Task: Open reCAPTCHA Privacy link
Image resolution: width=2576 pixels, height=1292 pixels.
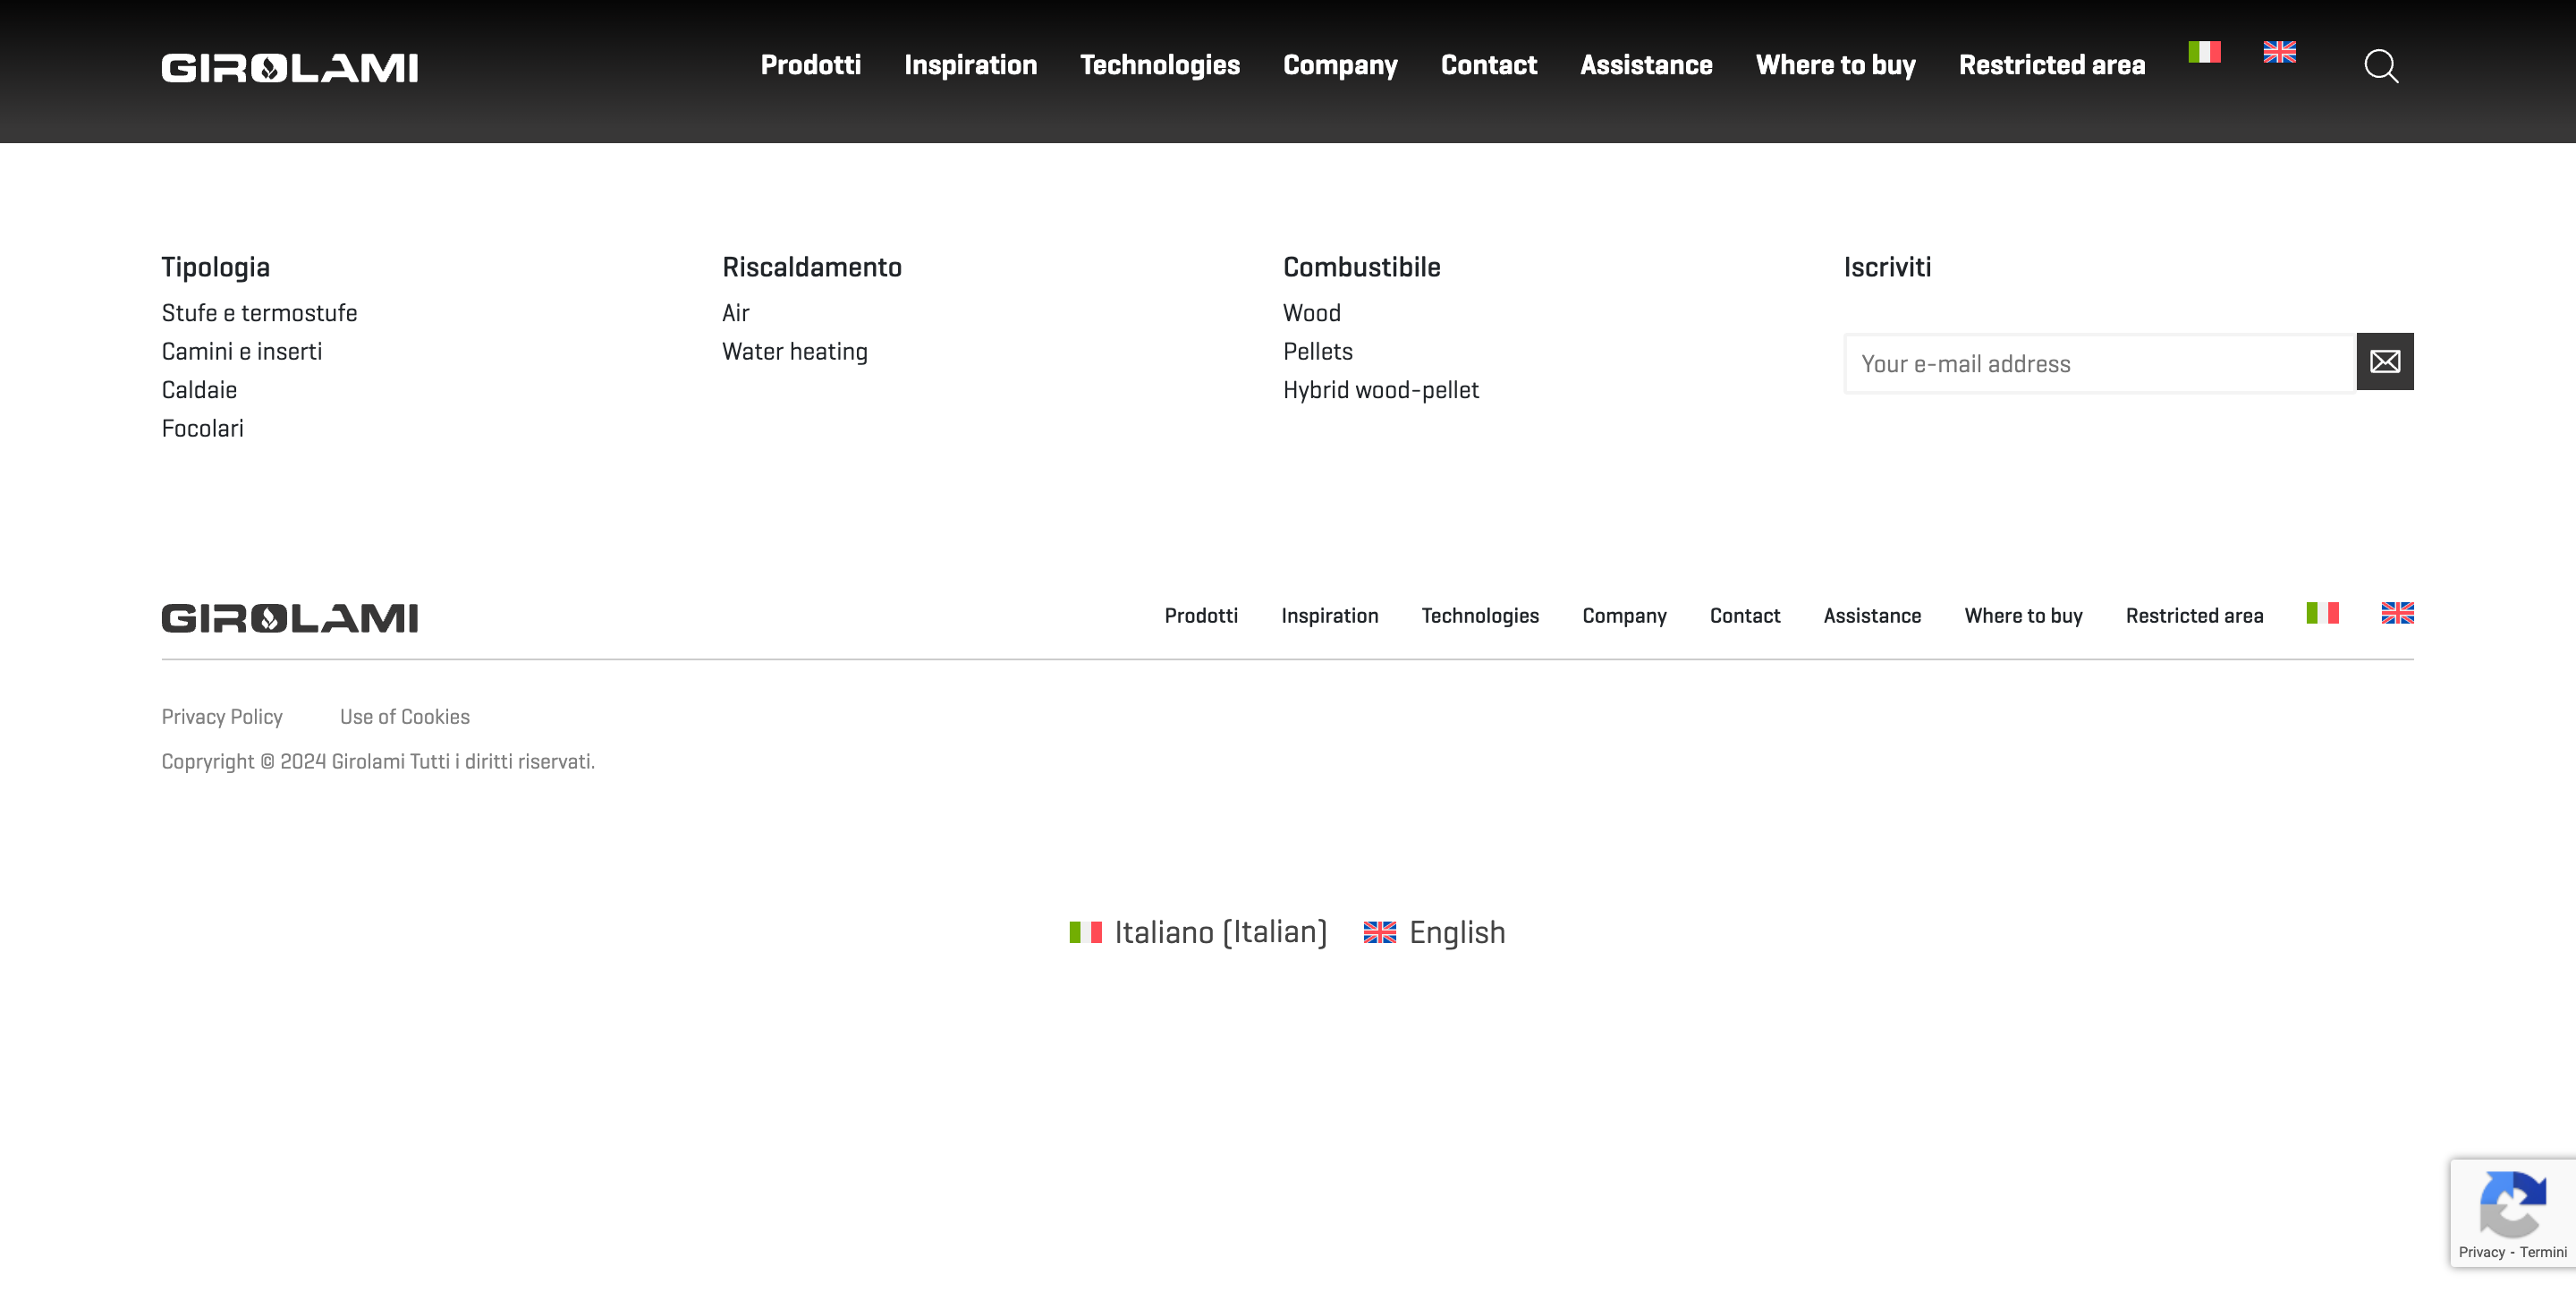Action: (x=2481, y=1252)
